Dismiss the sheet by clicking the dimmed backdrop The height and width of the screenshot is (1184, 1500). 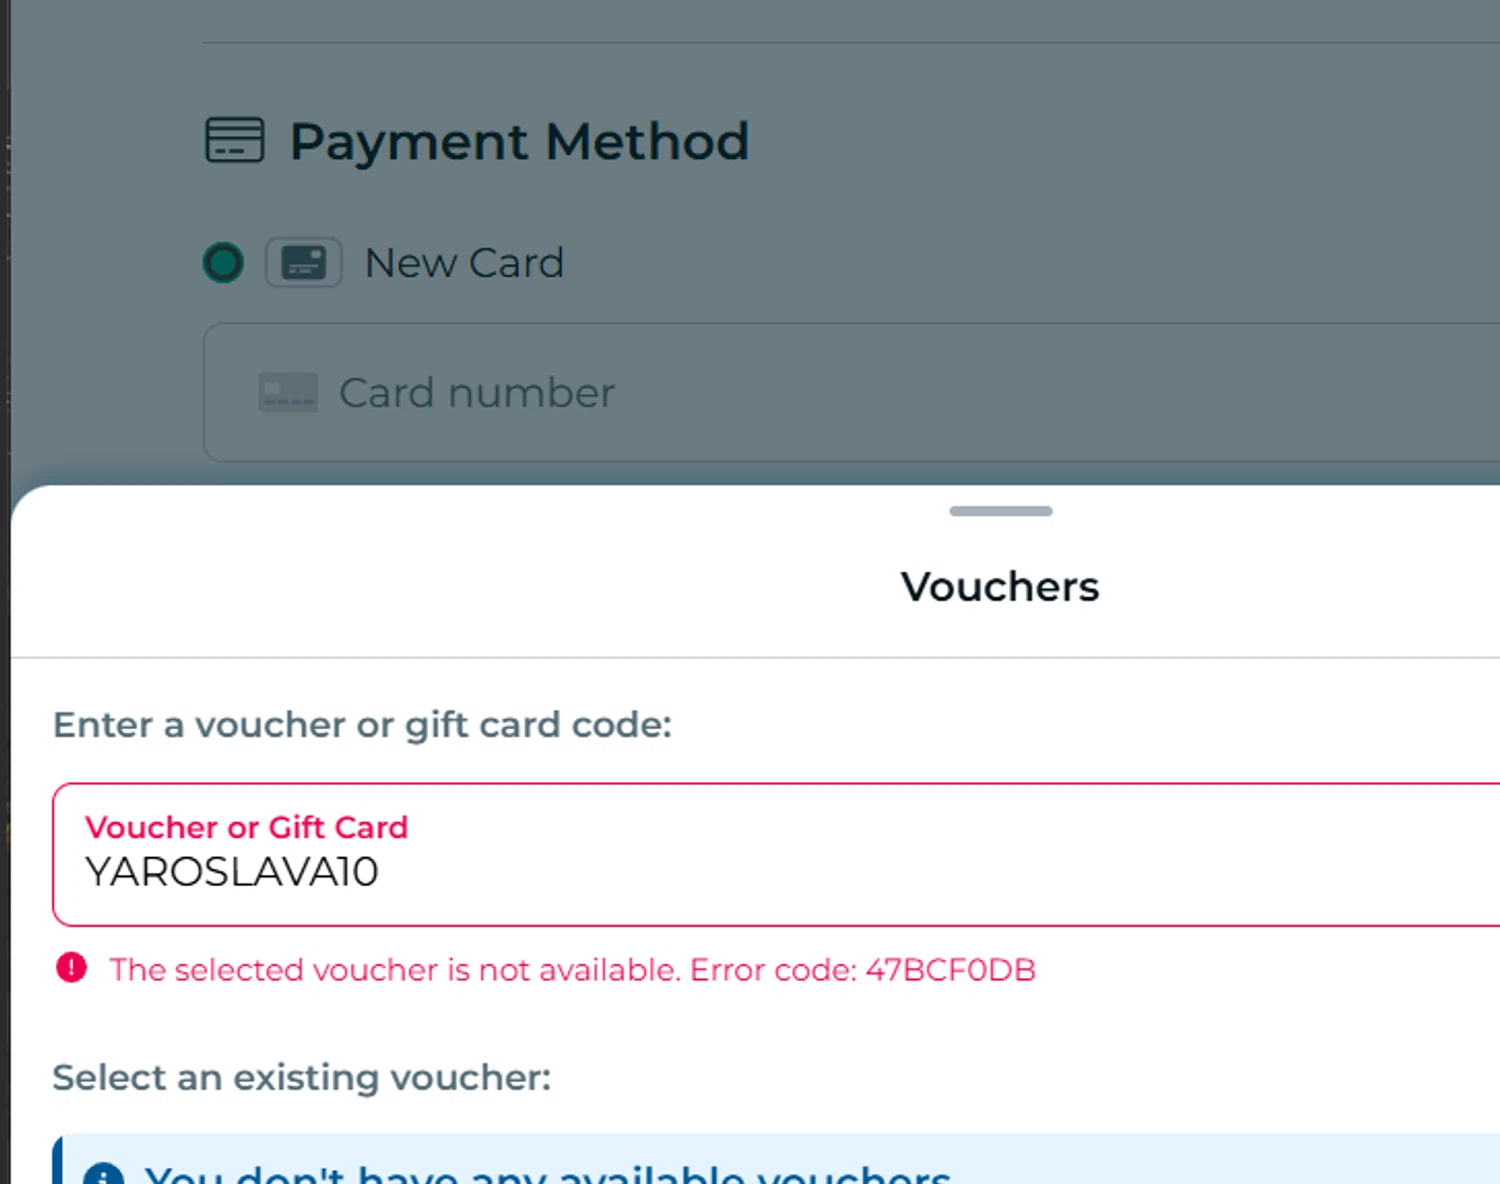pyautogui.click(x=1000, y=200)
